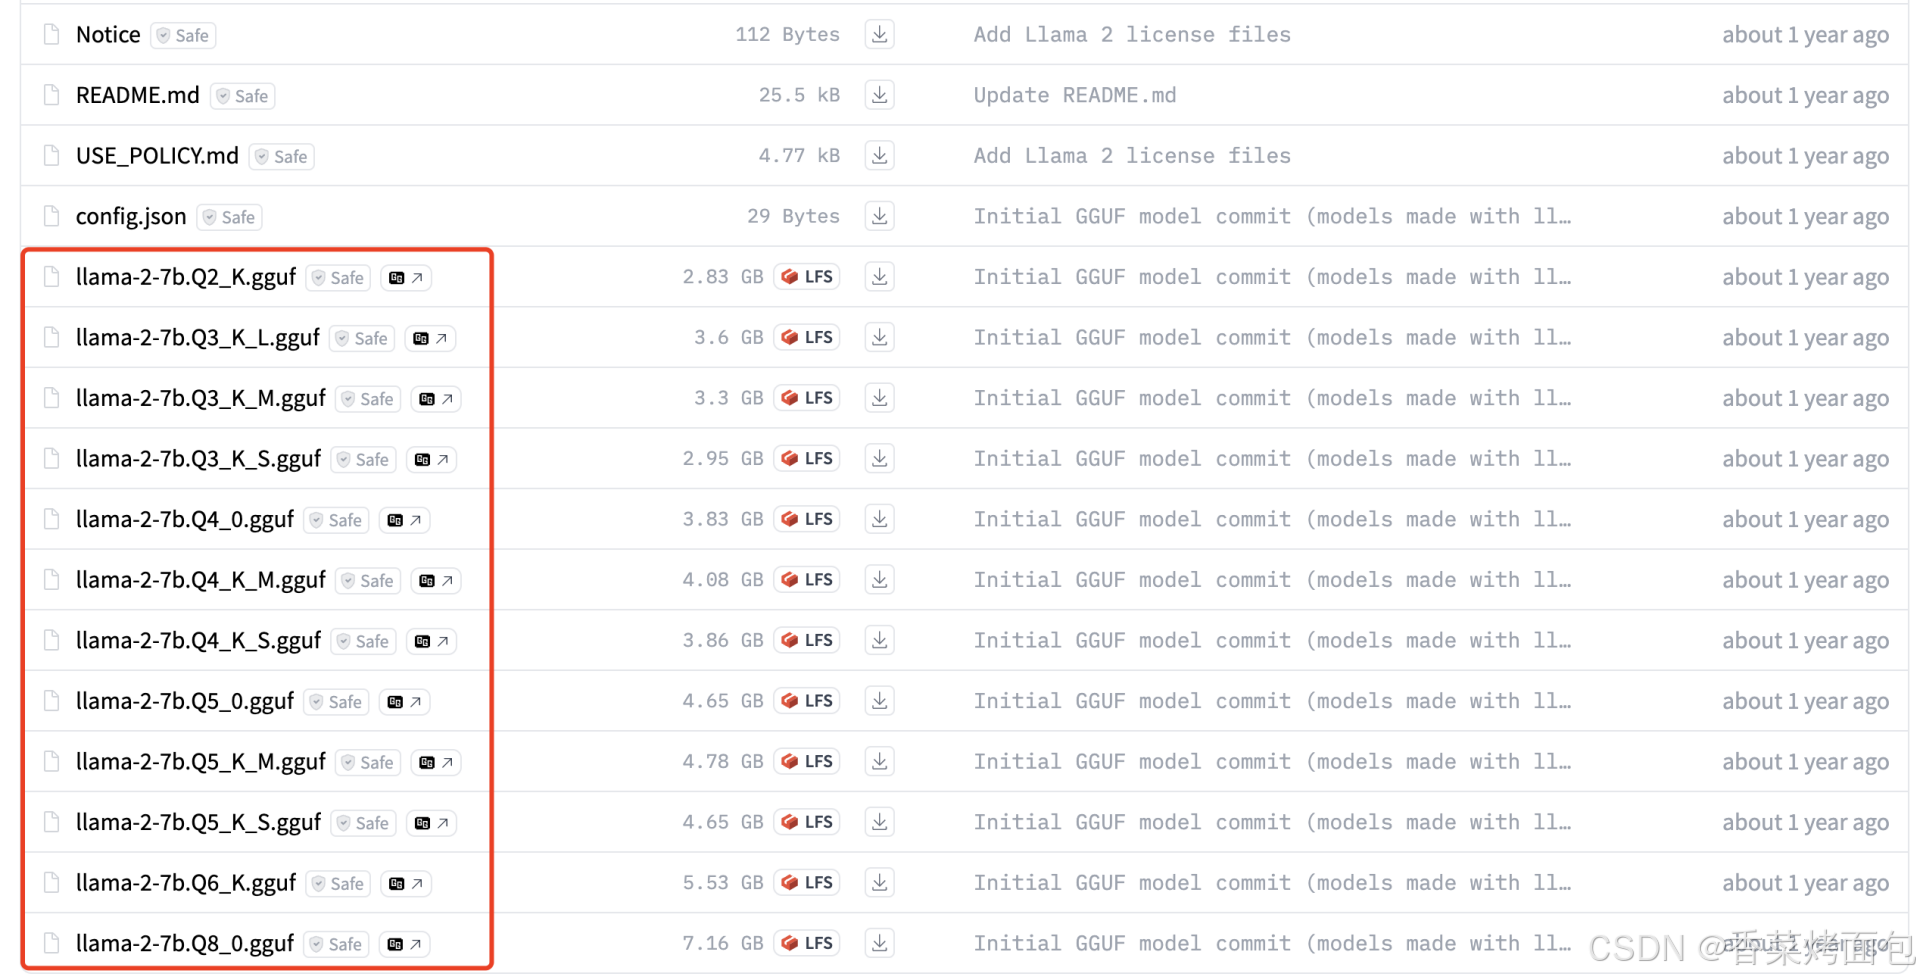Open the llama-2-7b.Q2_K.gguf file link
This screenshot has width=1920, height=980.
tap(186, 277)
